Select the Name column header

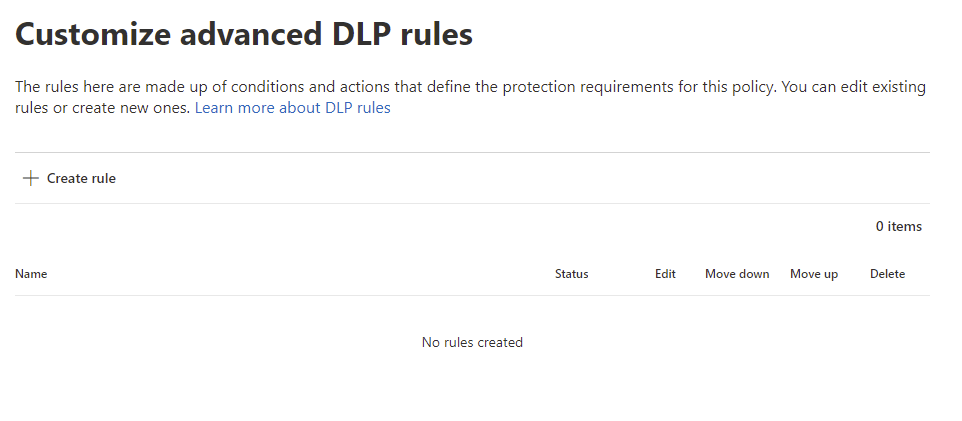click(x=31, y=274)
